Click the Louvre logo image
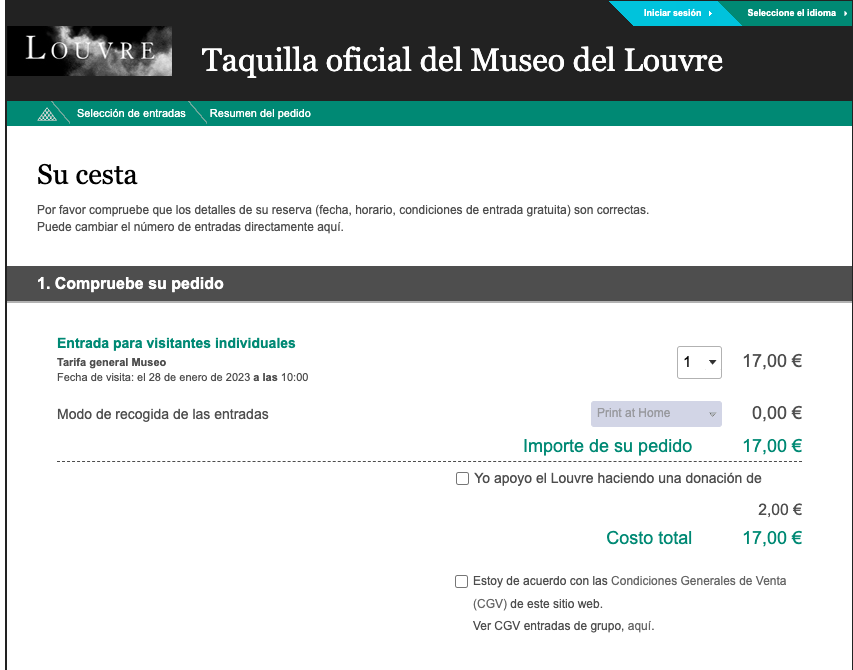Viewport: 853px width, 670px height. [89, 51]
